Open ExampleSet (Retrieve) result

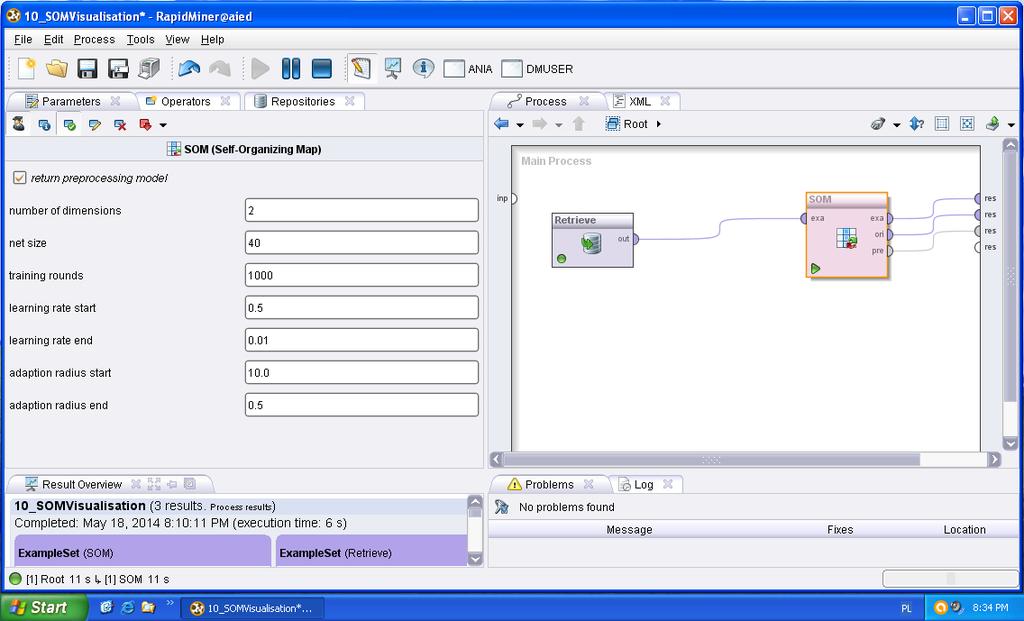(371, 552)
